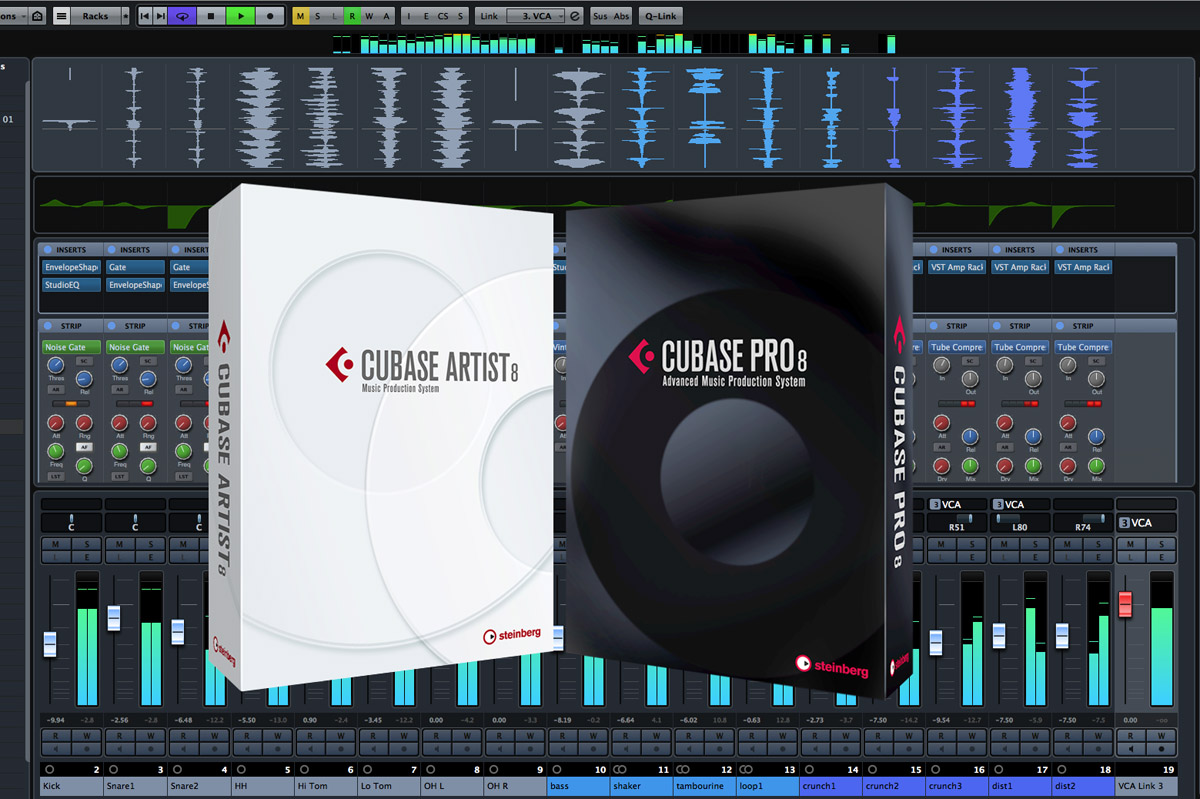Screen dimensions: 1200x799
Task: Bypass crunch3 inserts via blue power icon
Action: pyautogui.click(x=935, y=249)
